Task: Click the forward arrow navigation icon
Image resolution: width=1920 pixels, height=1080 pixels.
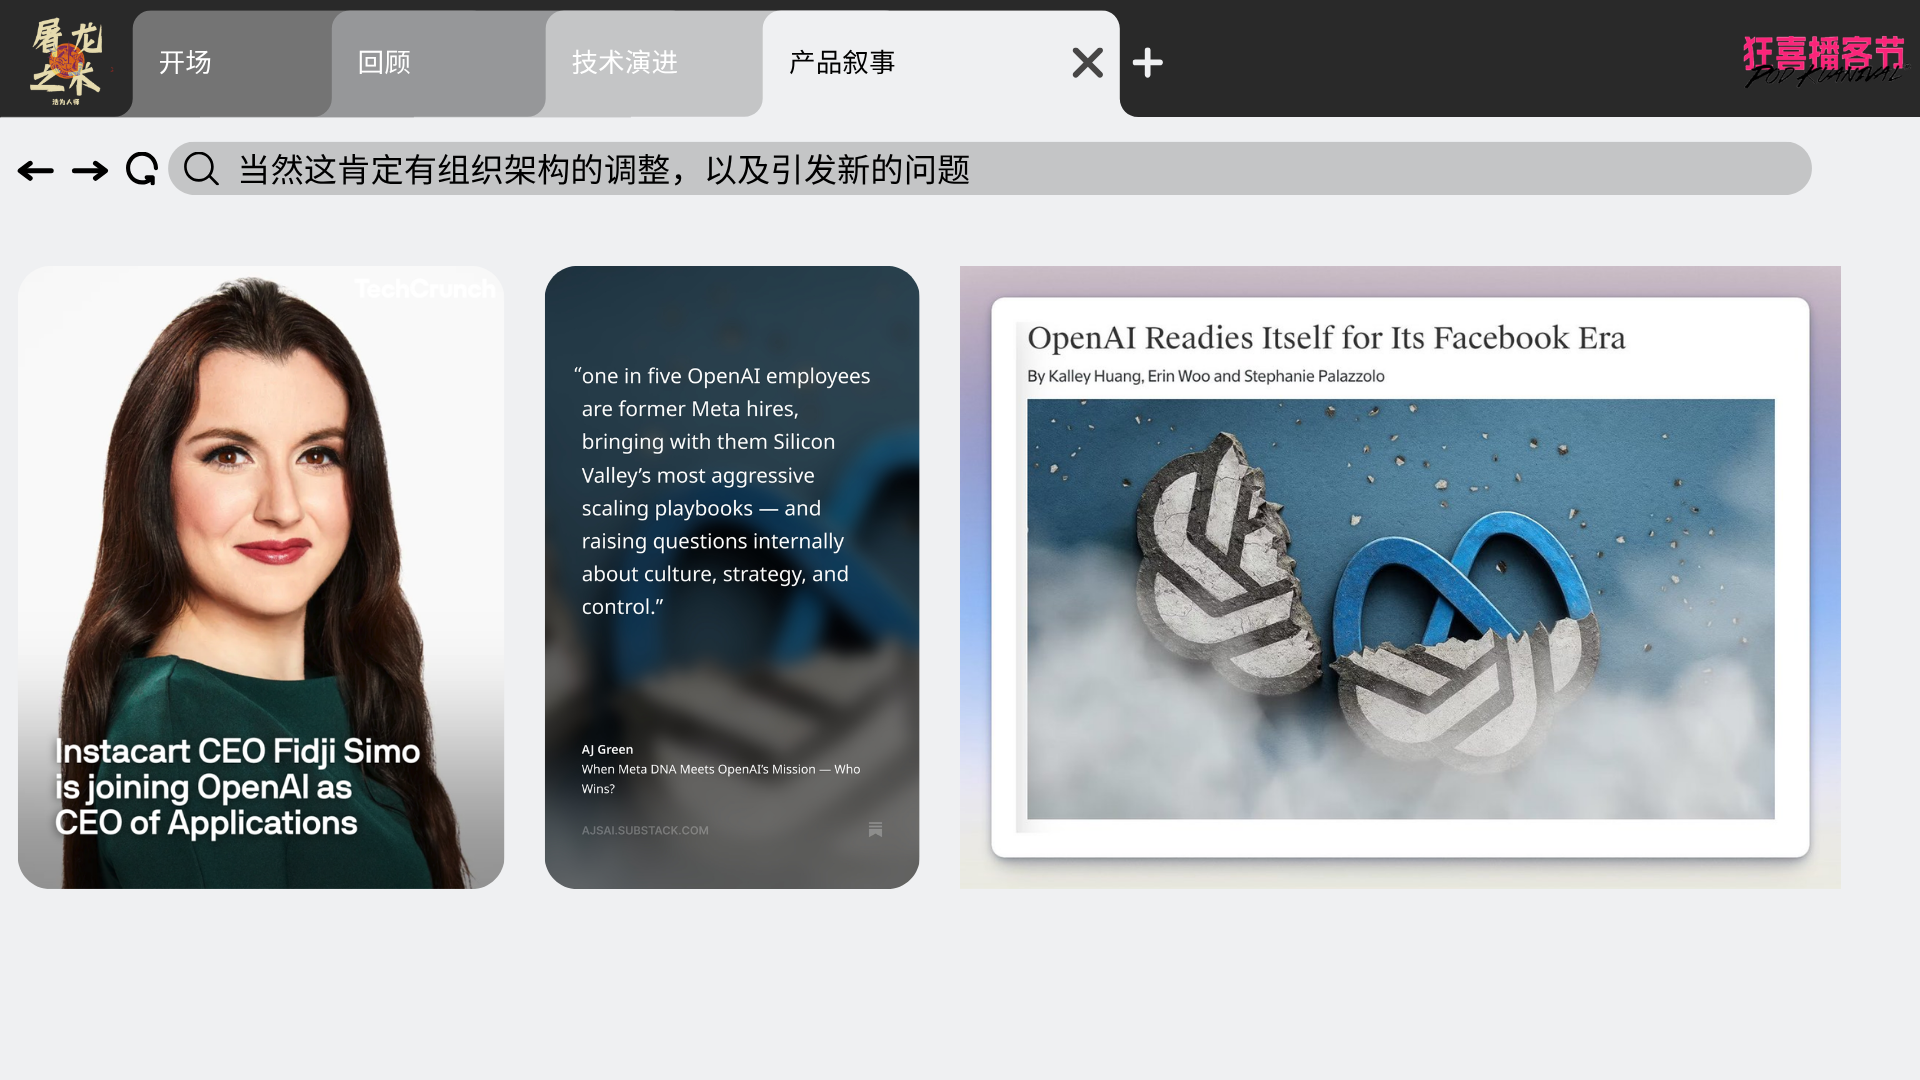Action: (x=90, y=171)
